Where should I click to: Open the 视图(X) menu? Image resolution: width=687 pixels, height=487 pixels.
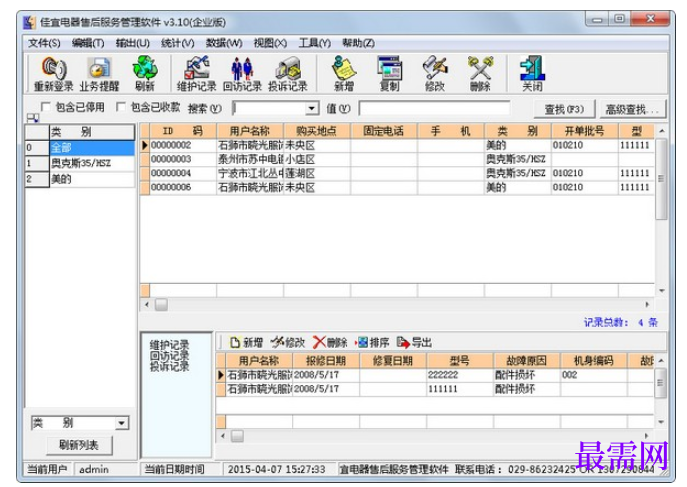(x=270, y=43)
